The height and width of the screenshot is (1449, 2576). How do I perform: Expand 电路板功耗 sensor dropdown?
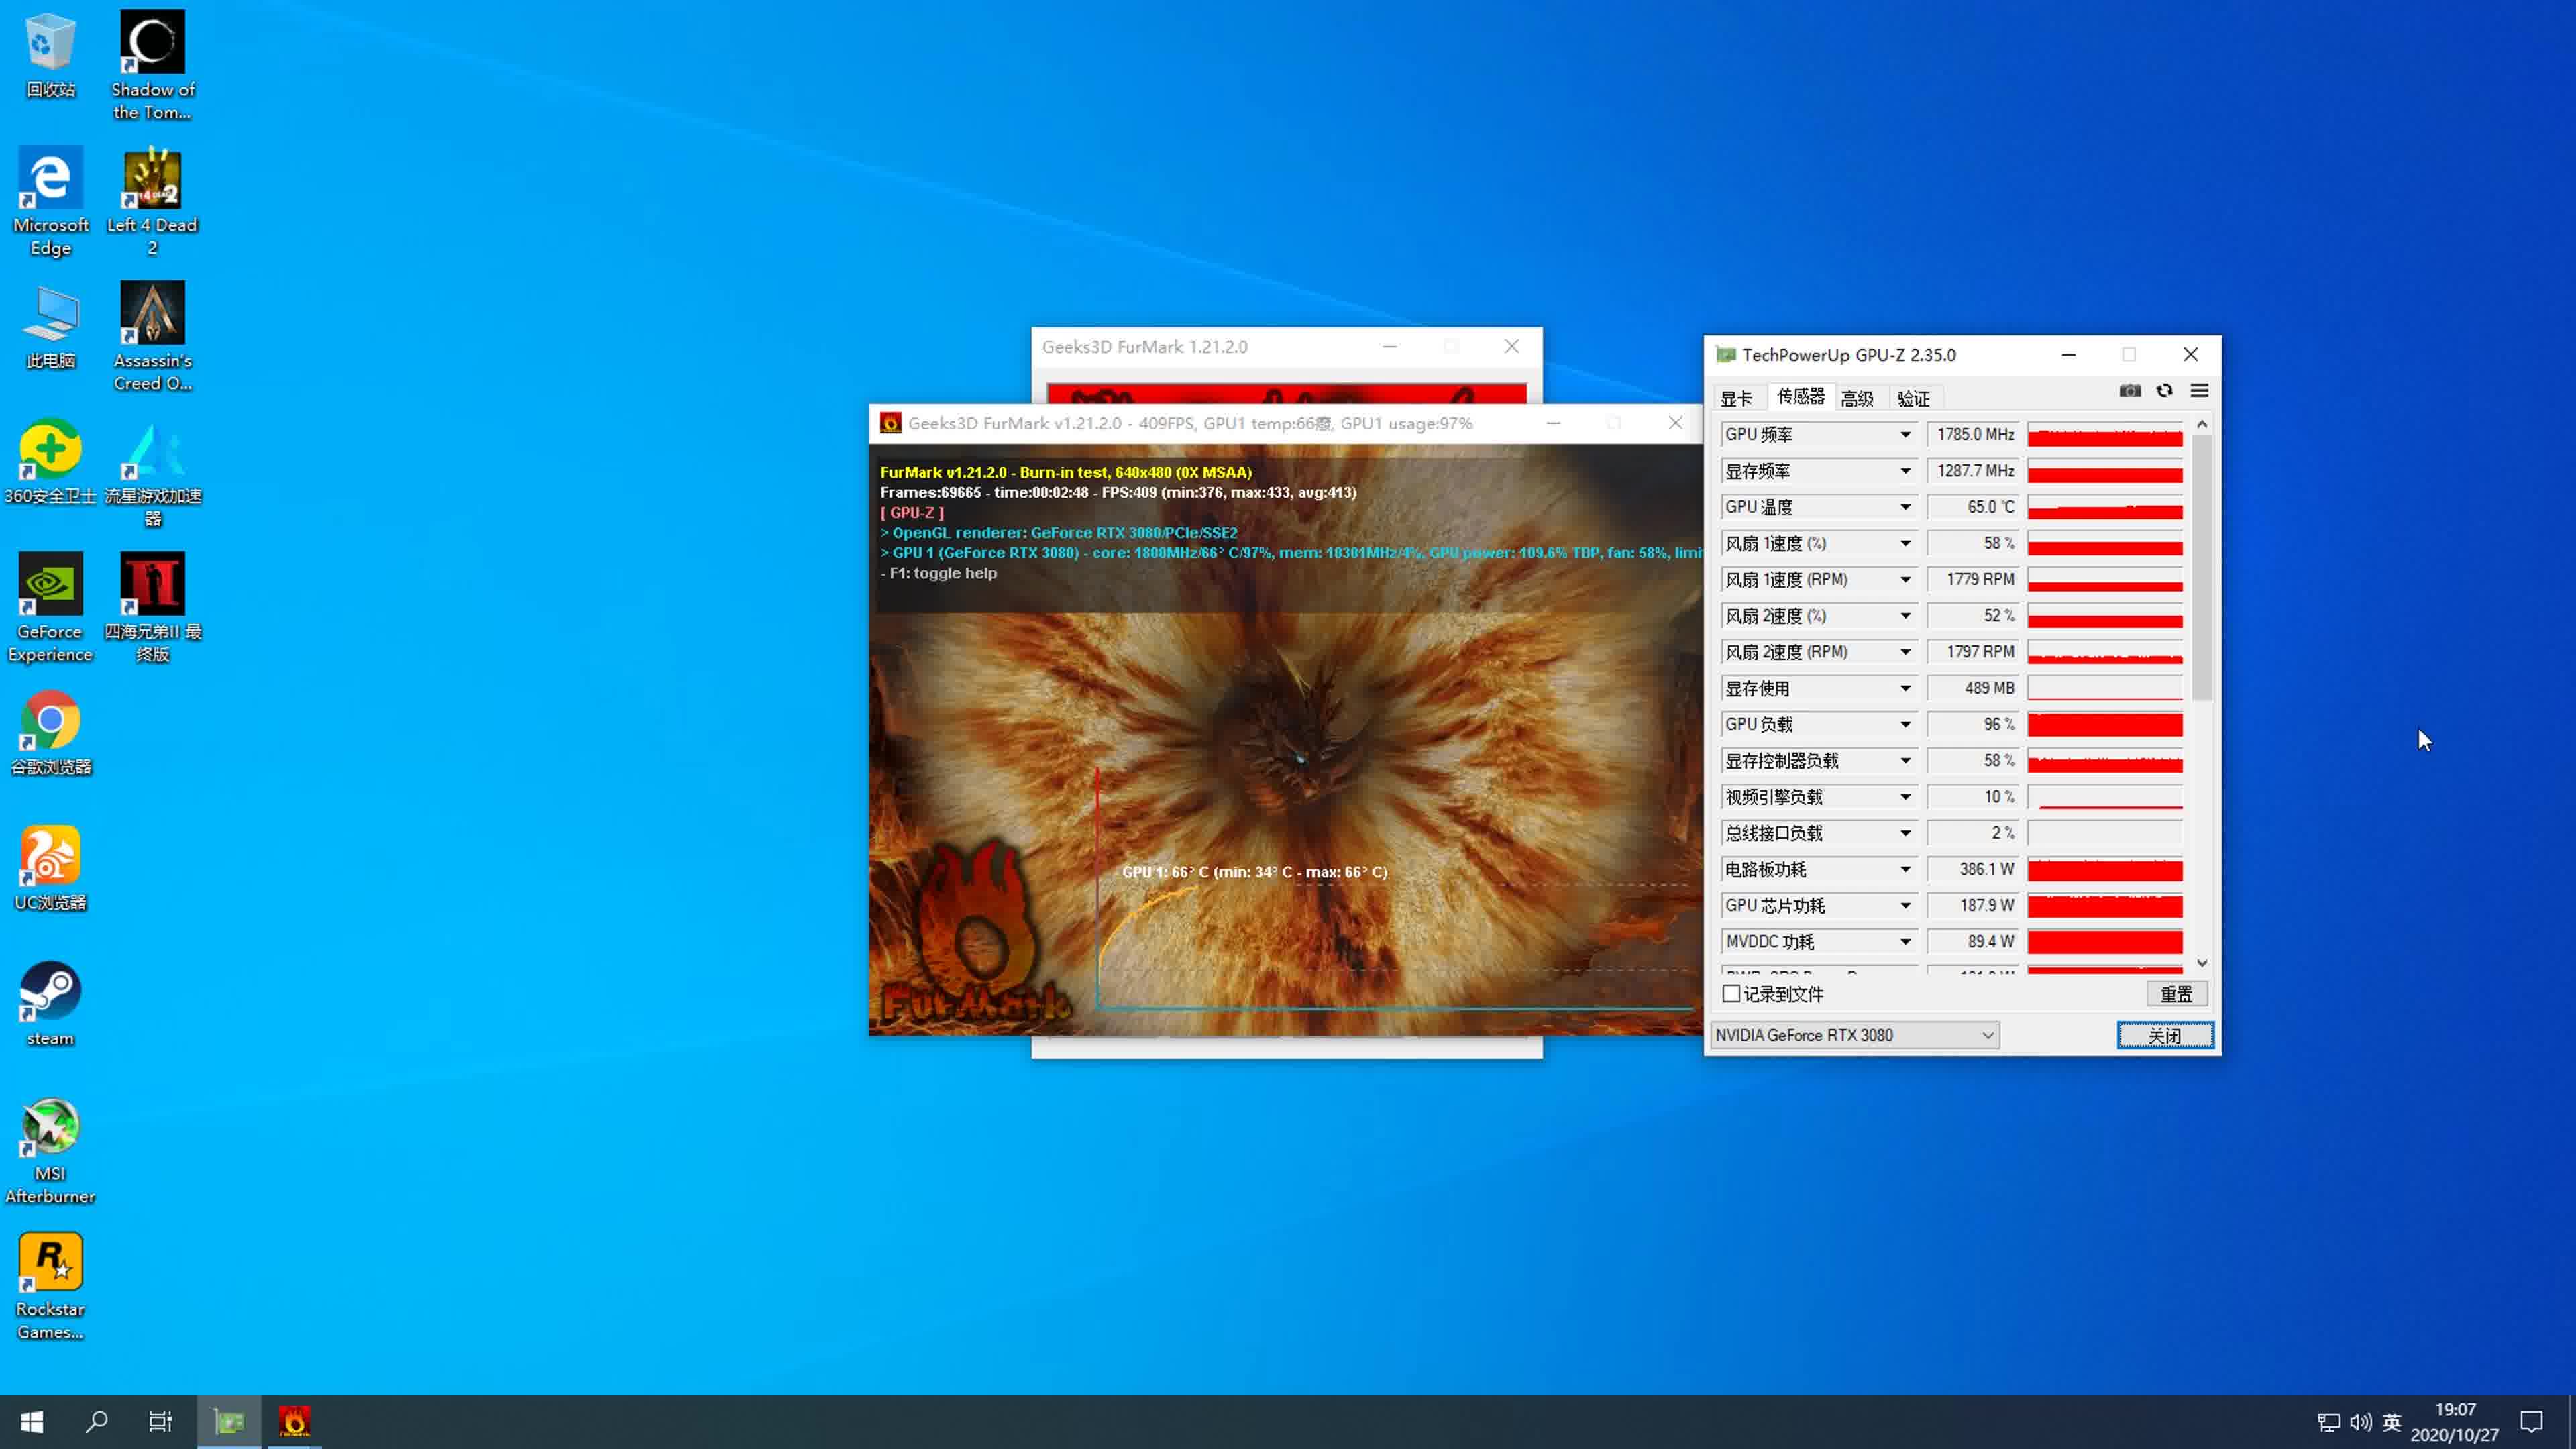(x=1905, y=869)
